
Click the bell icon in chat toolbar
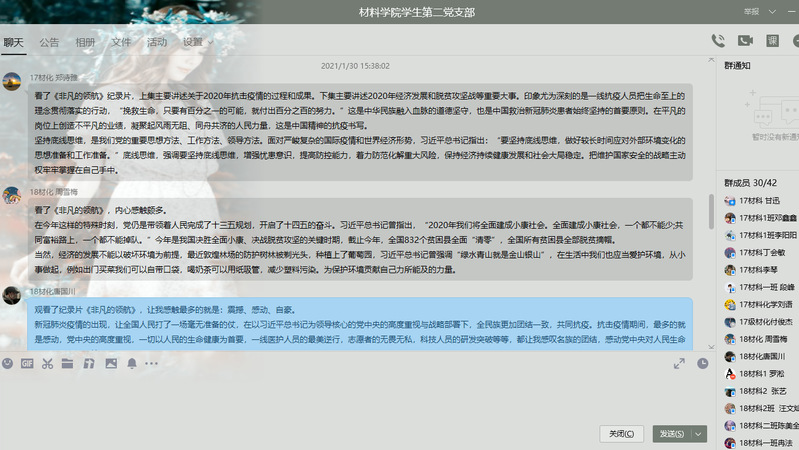click(132, 363)
